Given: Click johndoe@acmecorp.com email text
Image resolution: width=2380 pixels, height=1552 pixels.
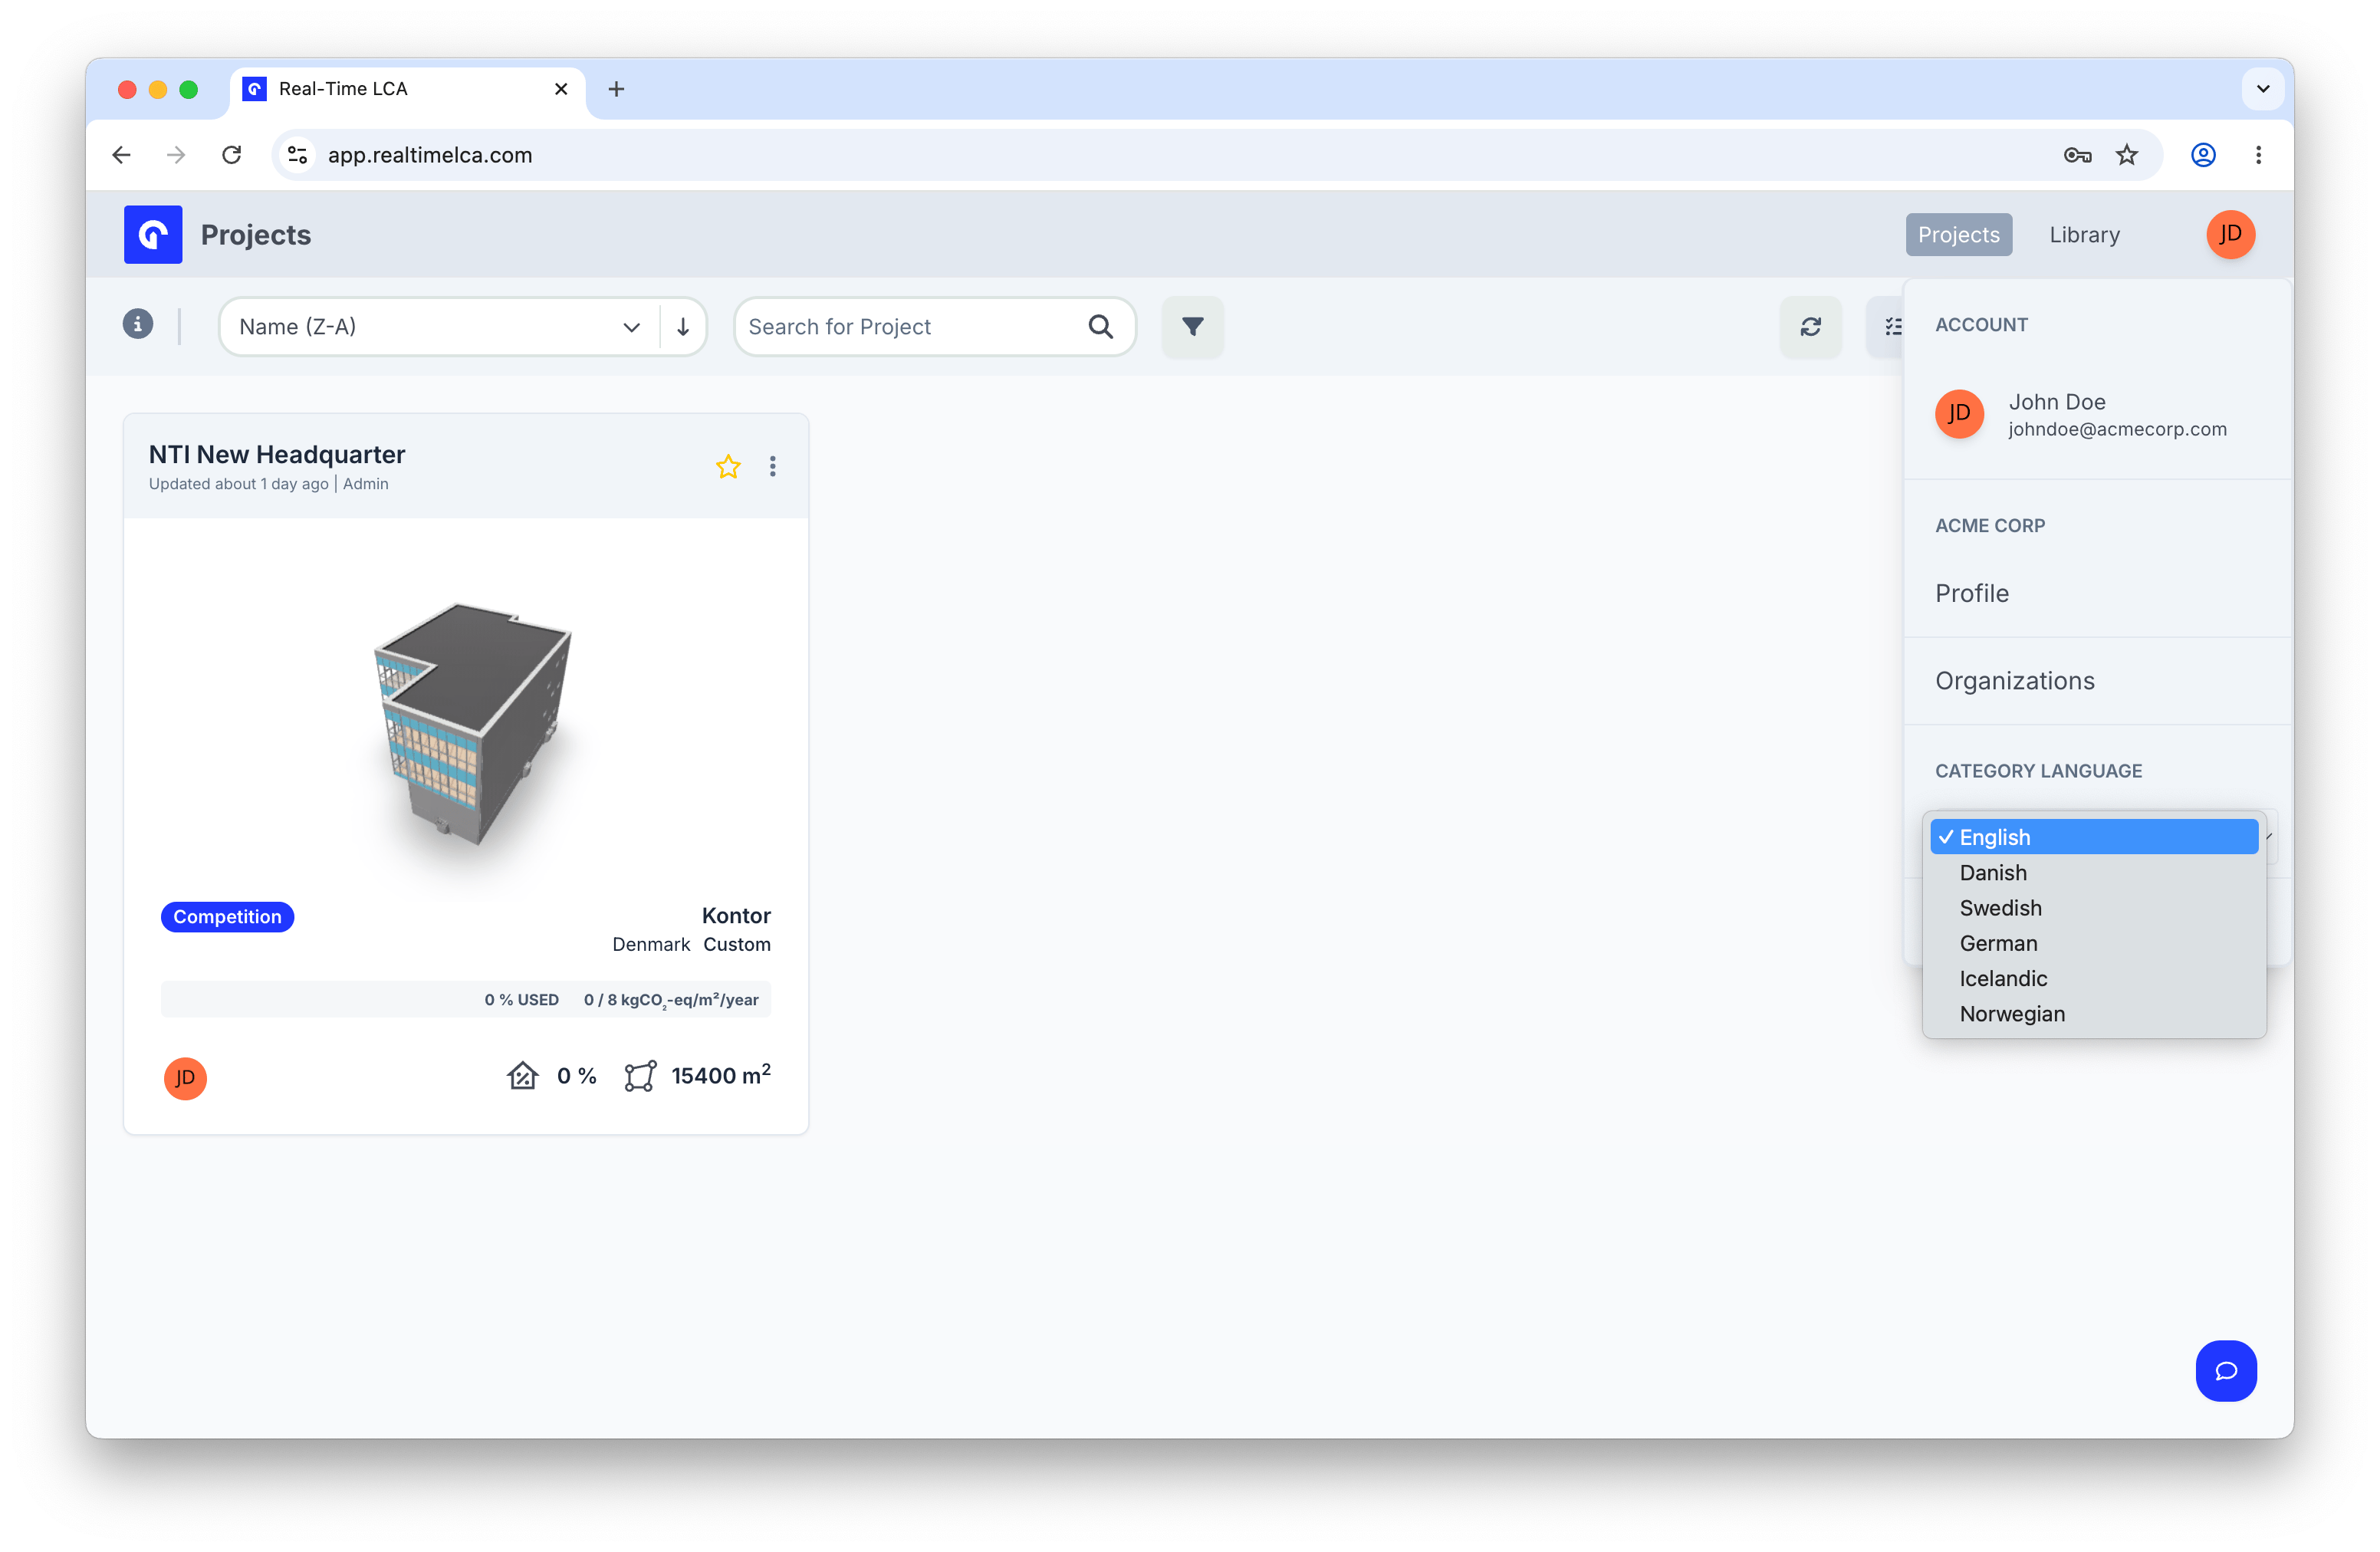Looking at the screenshot, I should pyautogui.click(x=2117, y=429).
